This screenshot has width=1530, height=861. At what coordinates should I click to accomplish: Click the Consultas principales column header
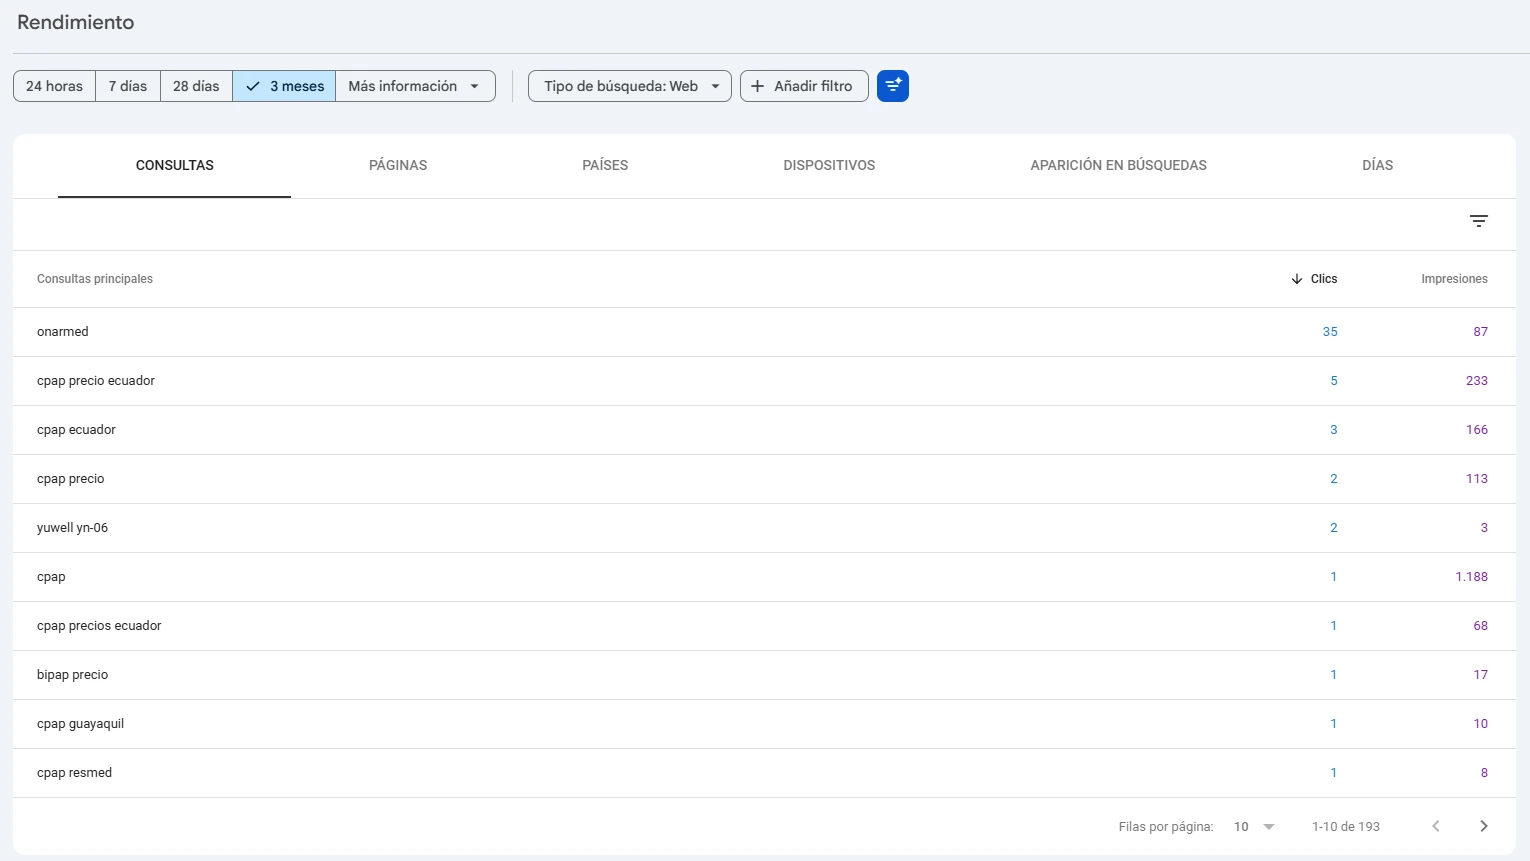click(95, 279)
